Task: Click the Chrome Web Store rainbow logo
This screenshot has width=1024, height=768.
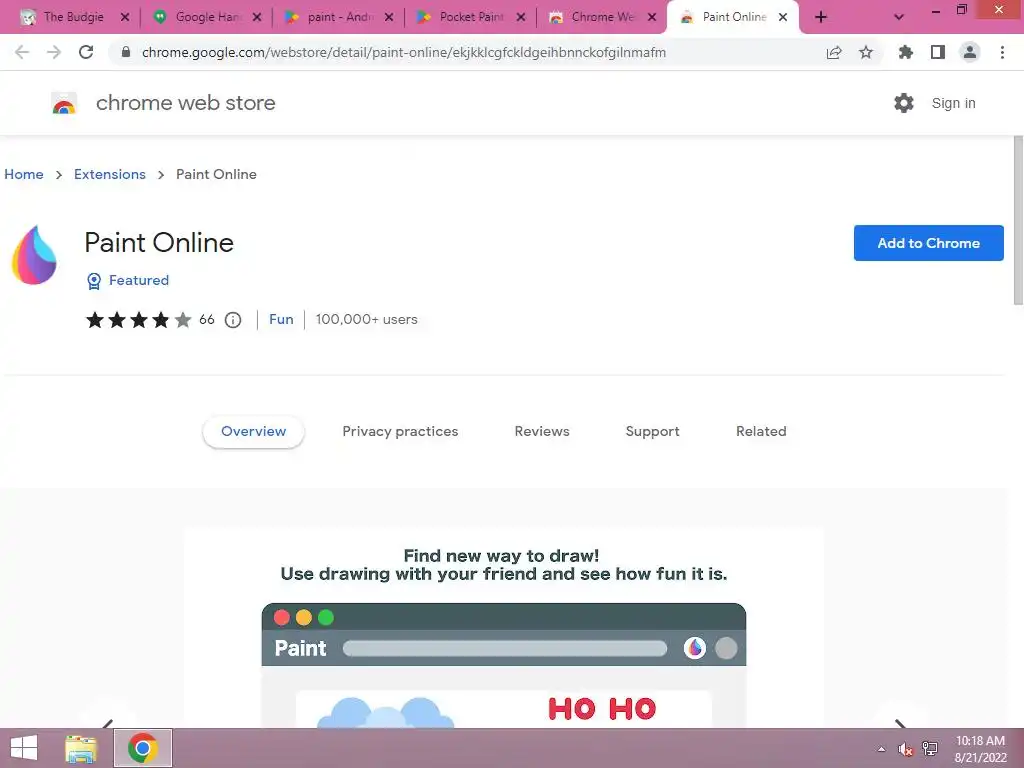Action: 64,103
